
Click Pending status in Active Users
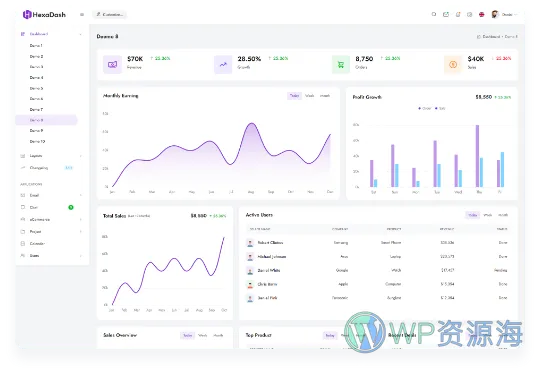coord(501,270)
